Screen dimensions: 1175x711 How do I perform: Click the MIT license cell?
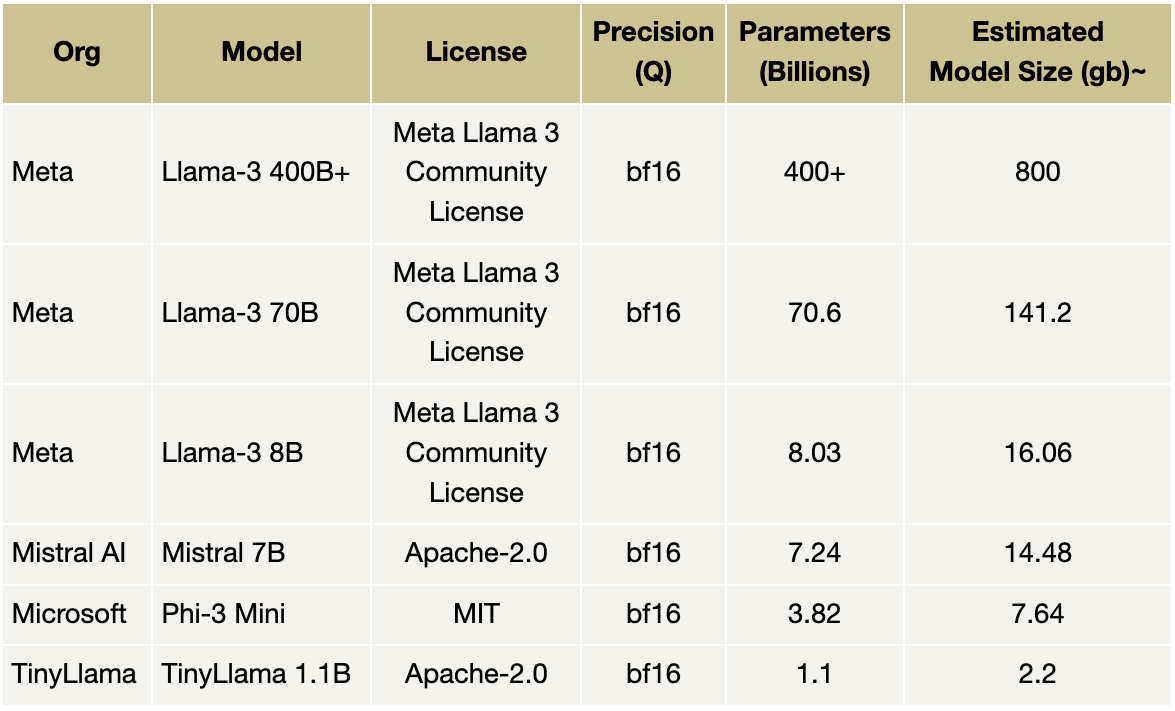(x=476, y=613)
